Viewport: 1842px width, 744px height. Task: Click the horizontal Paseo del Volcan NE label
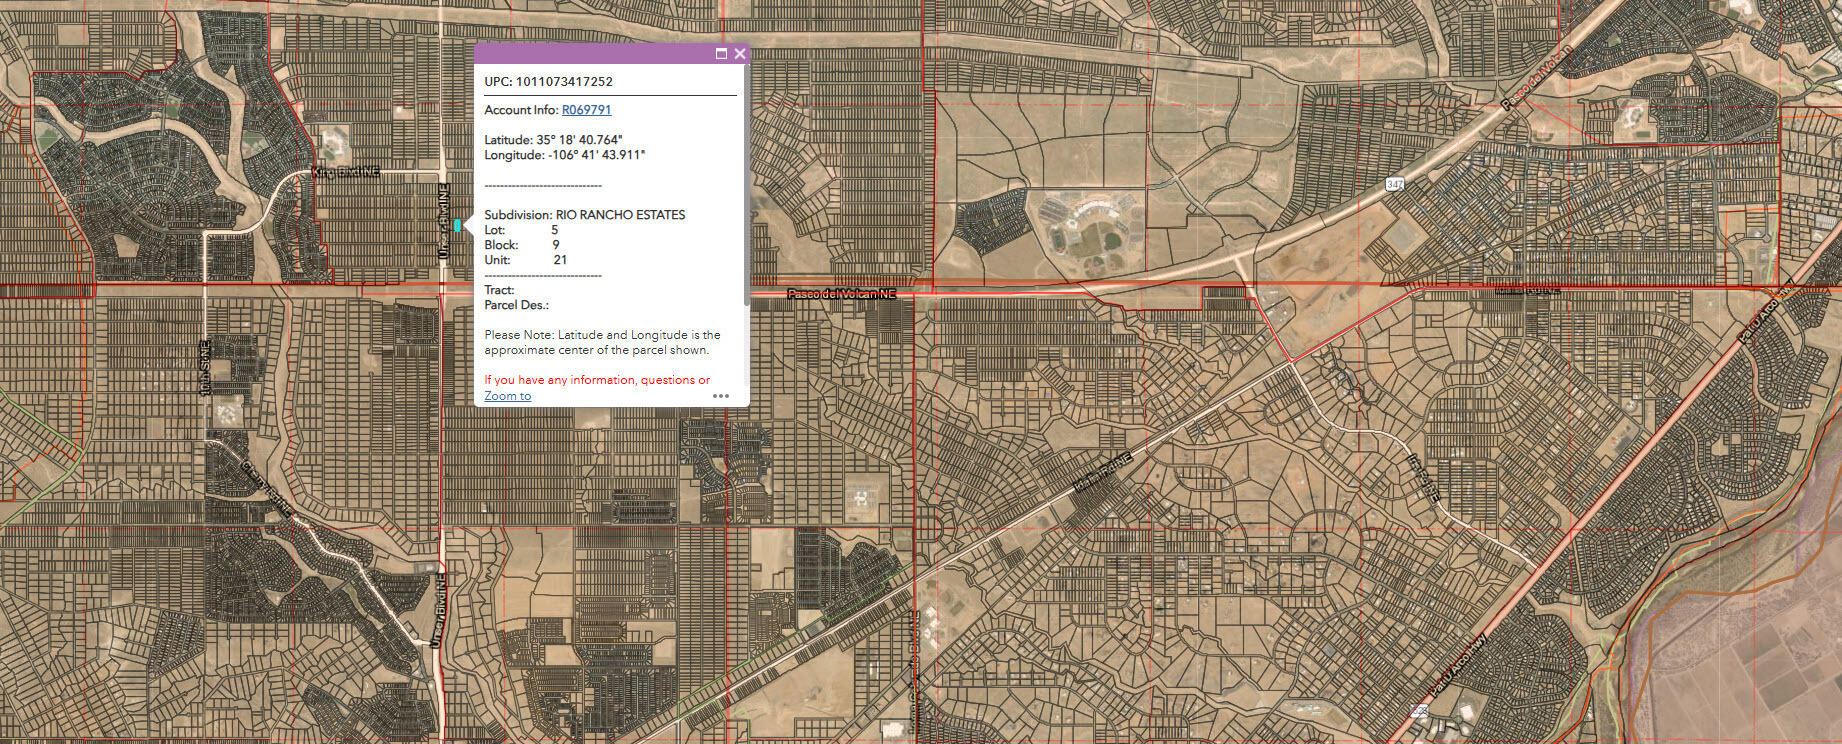pos(842,294)
